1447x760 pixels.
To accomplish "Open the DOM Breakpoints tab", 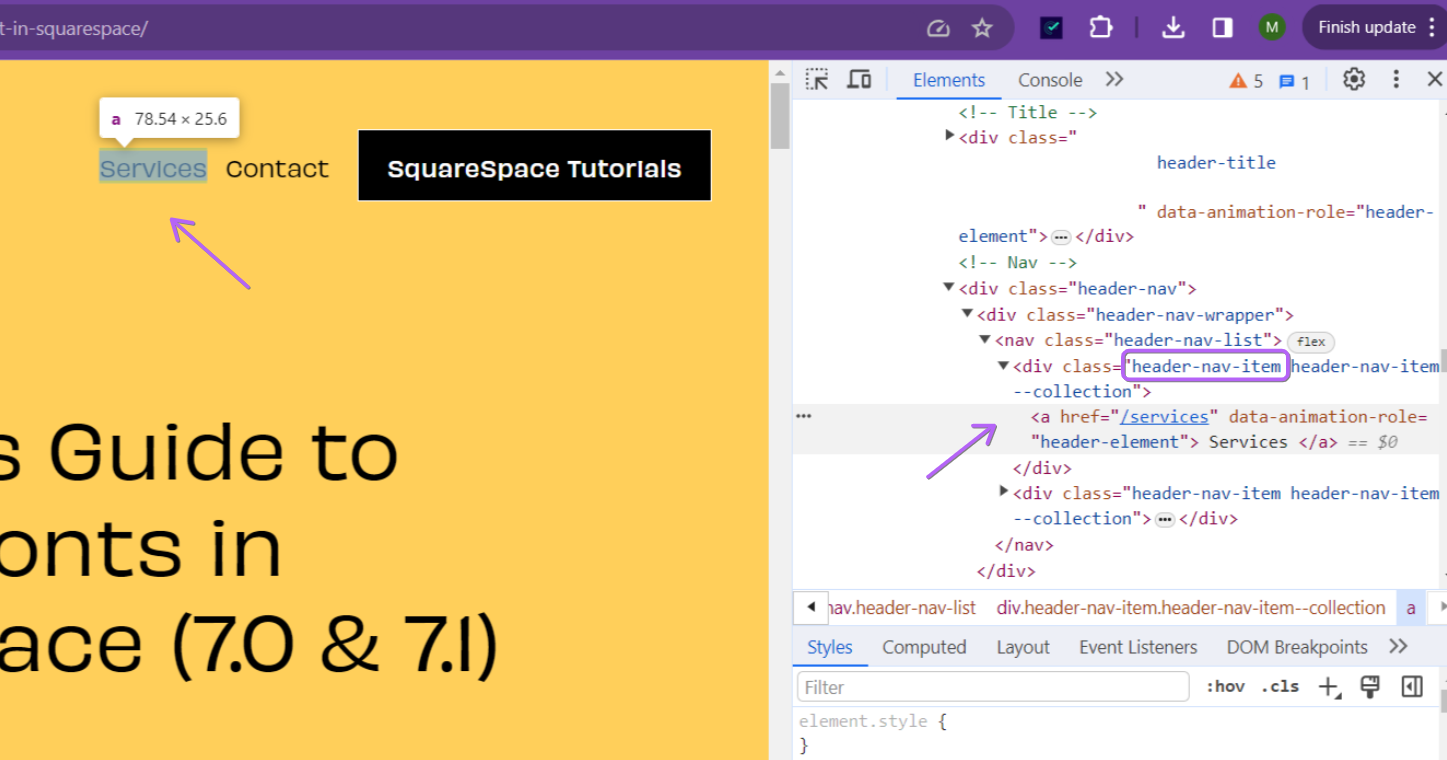I will pyautogui.click(x=1297, y=648).
